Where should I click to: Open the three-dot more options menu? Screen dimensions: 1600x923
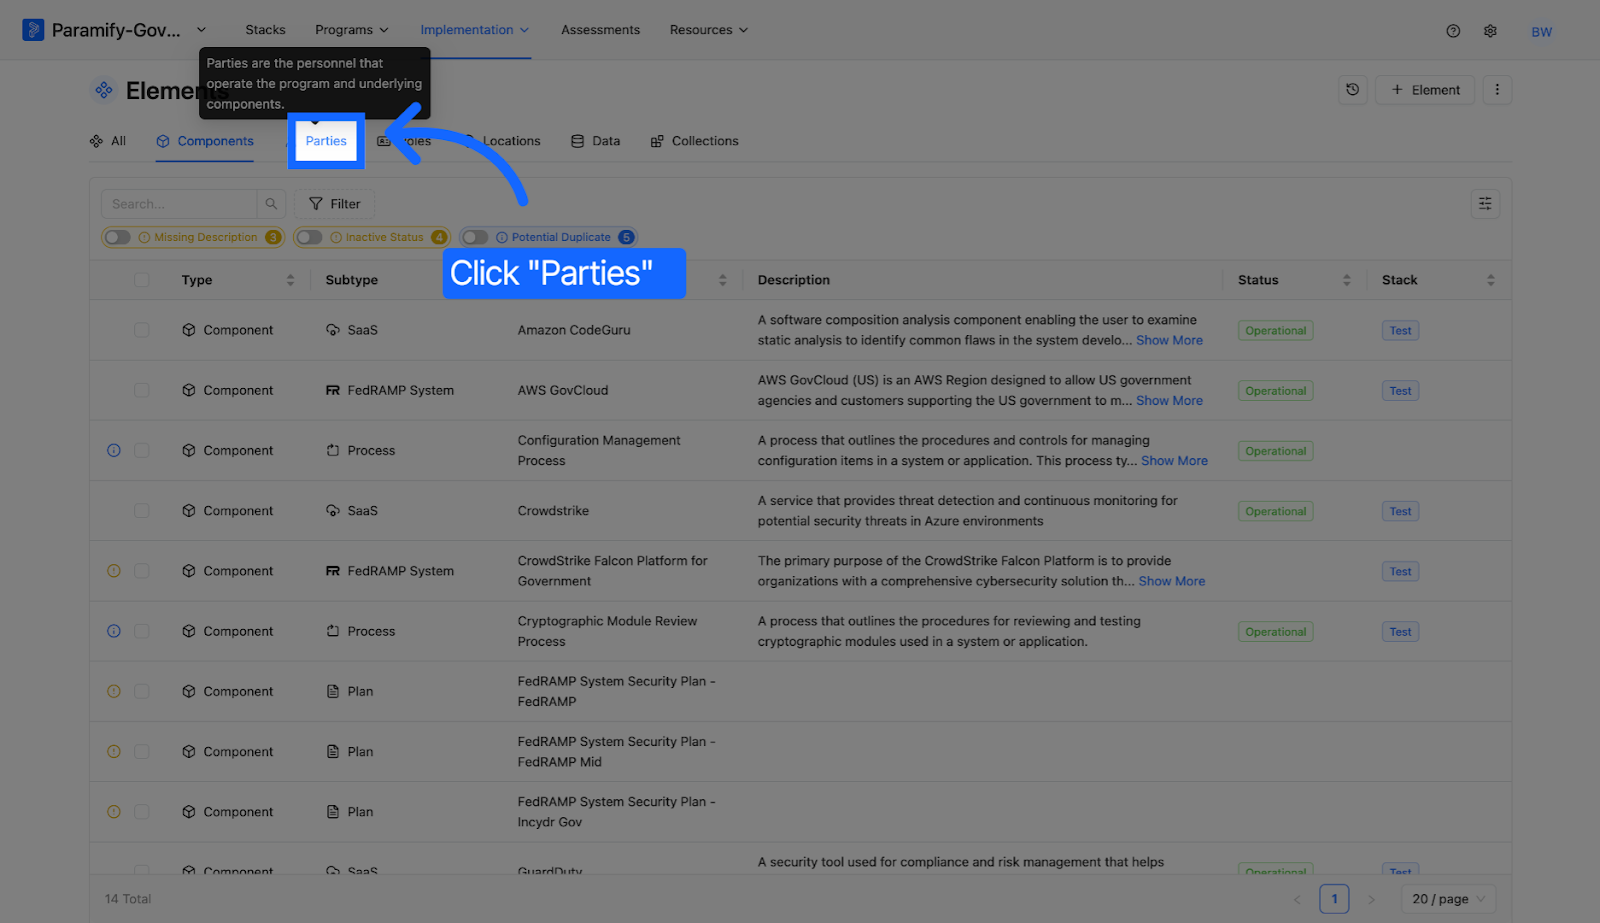pyautogui.click(x=1497, y=90)
